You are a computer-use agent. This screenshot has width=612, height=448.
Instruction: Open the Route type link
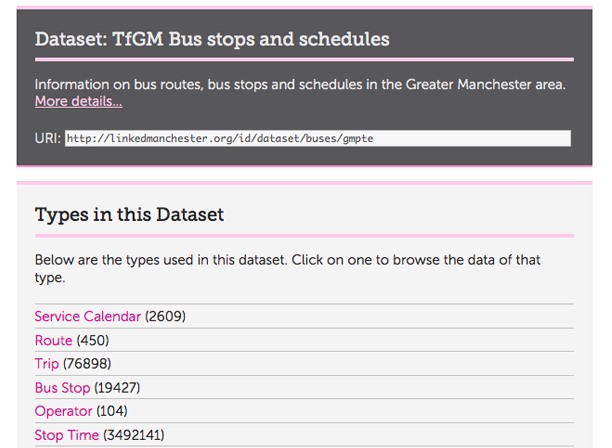point(53,340)
